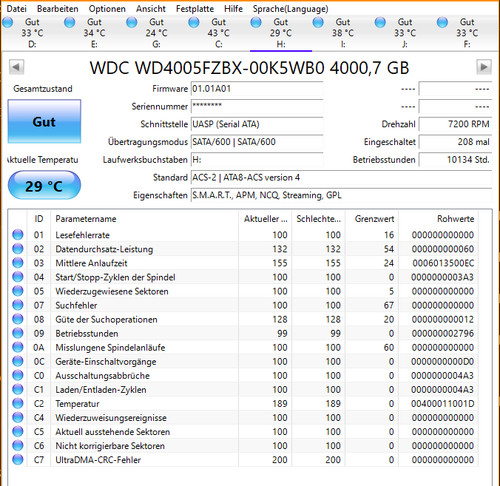This screenshot has width=500, height=486.
Task: Click the Firmware field 01.01A01
Action: [257, 89]
